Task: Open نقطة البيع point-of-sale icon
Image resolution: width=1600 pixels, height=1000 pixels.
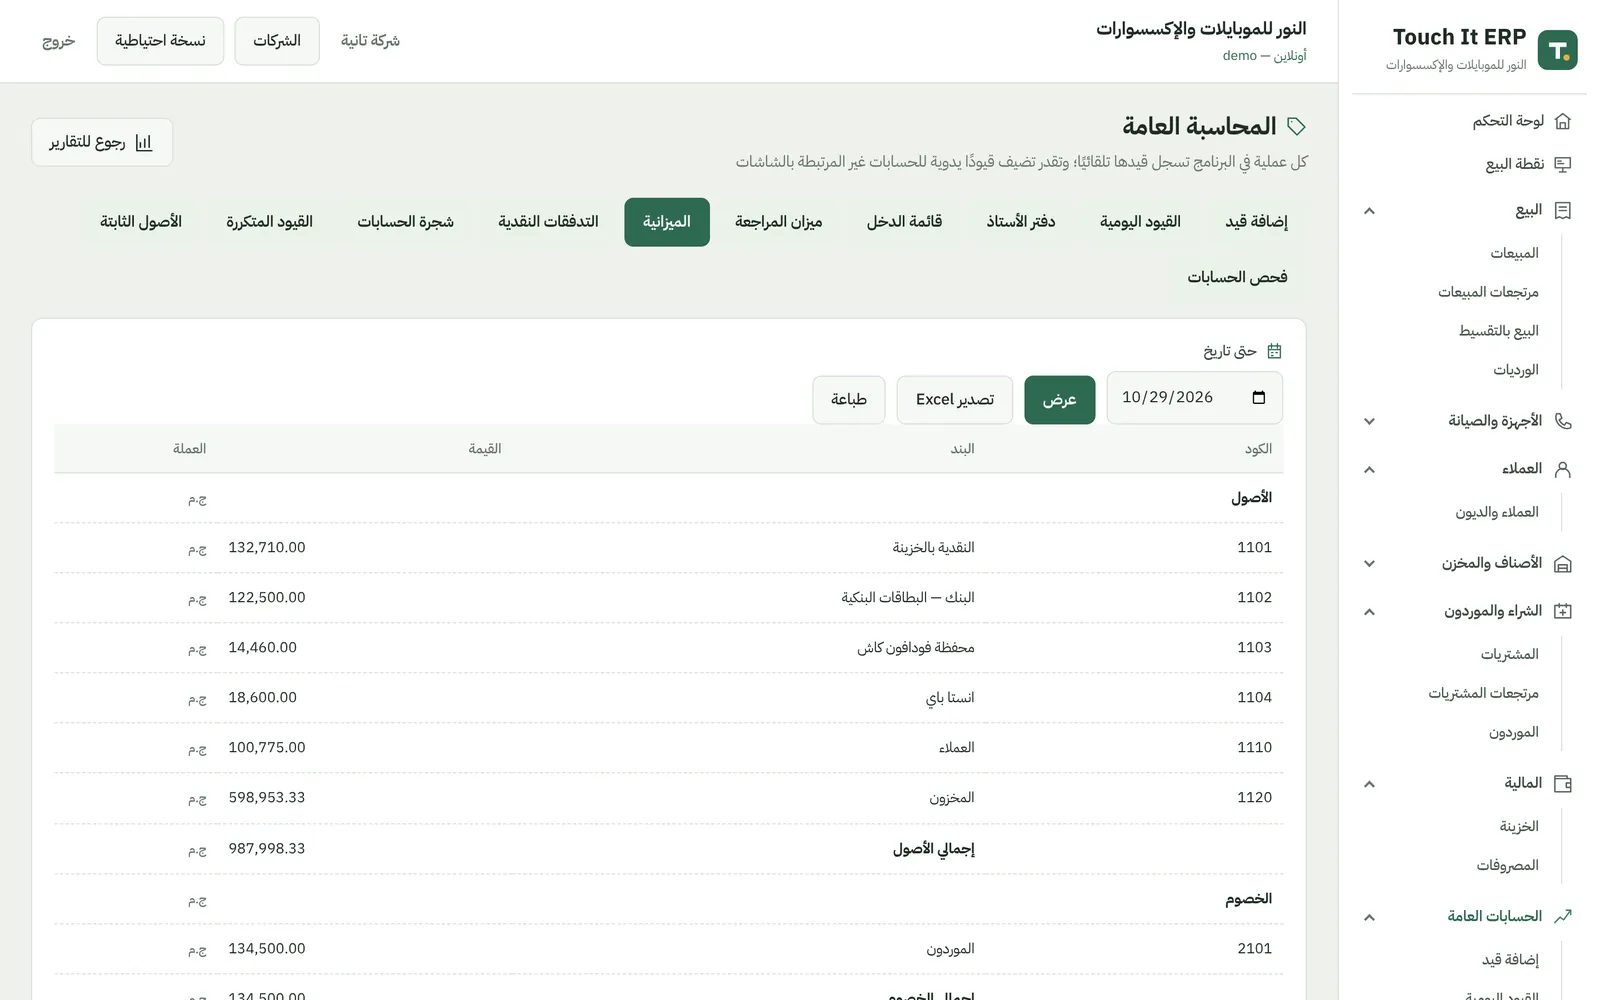Action: coord(1563,164)
